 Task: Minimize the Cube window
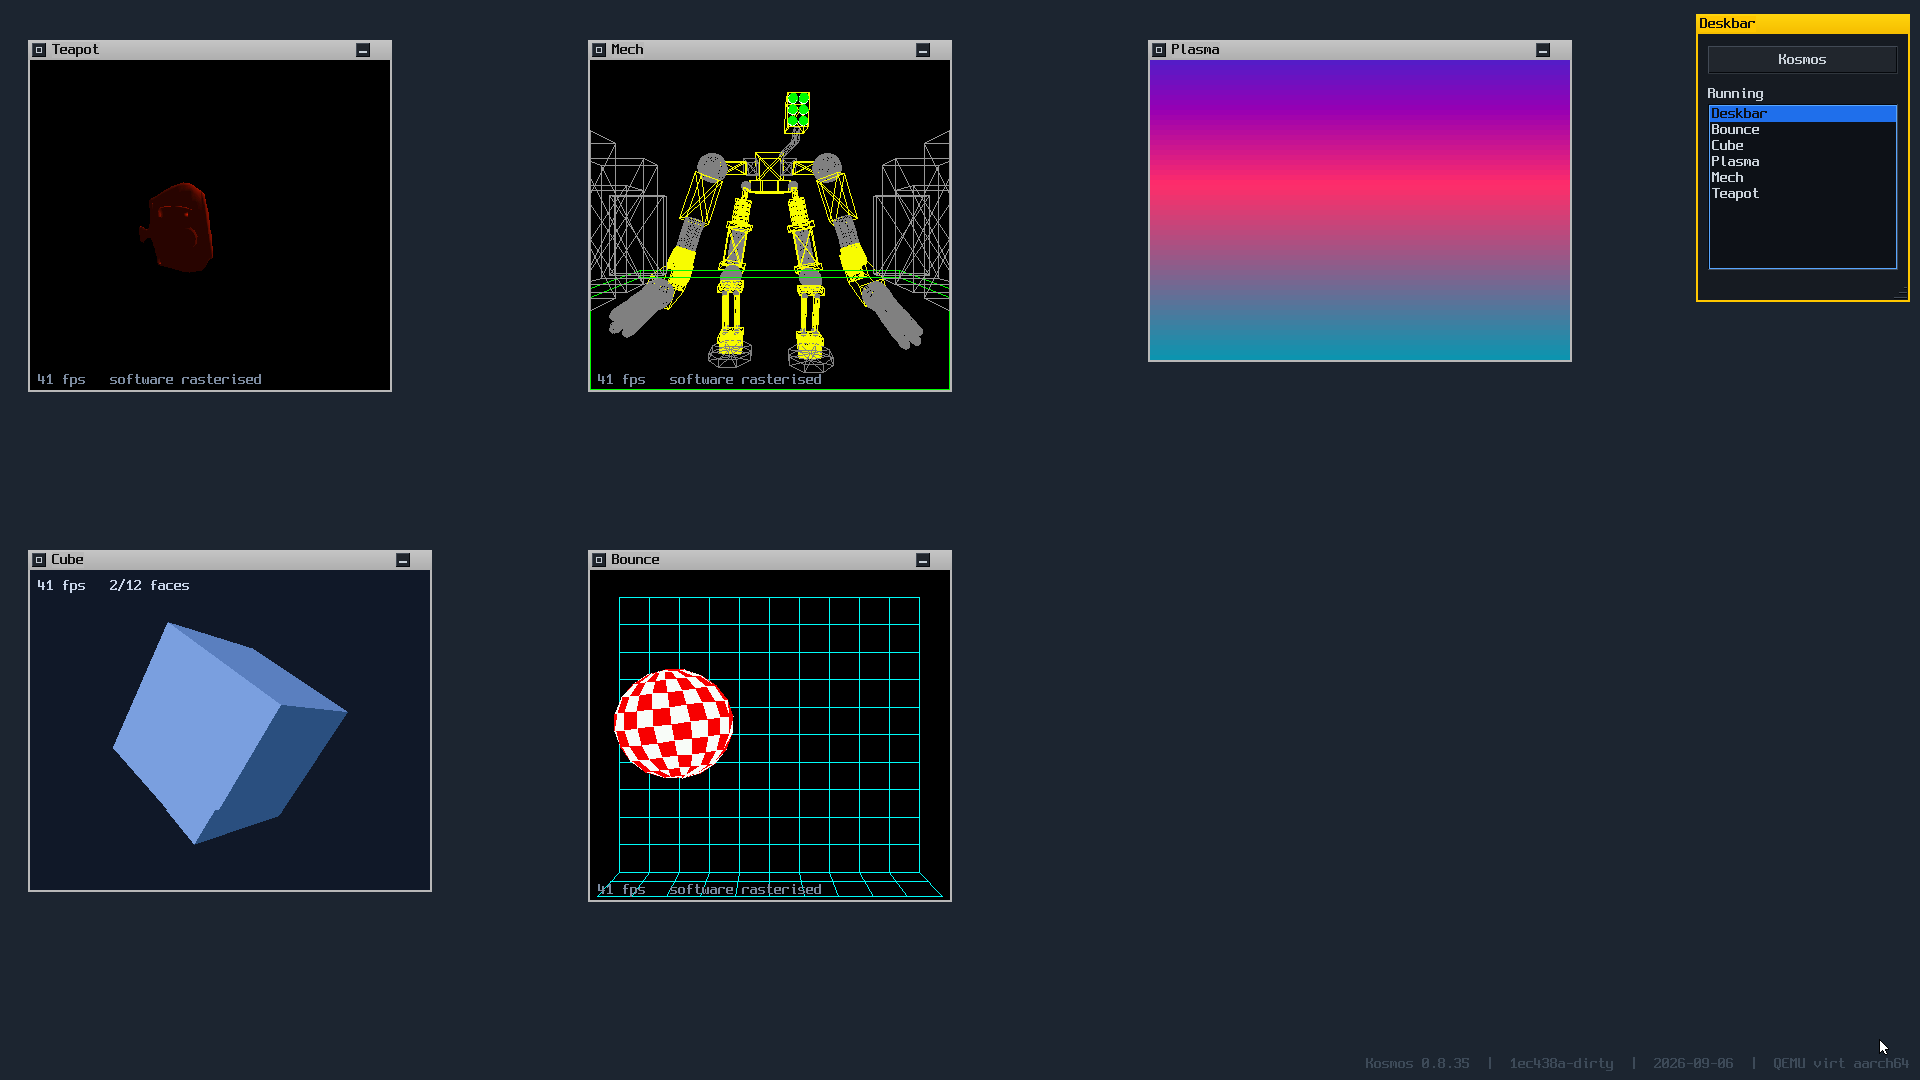(403, 560)
